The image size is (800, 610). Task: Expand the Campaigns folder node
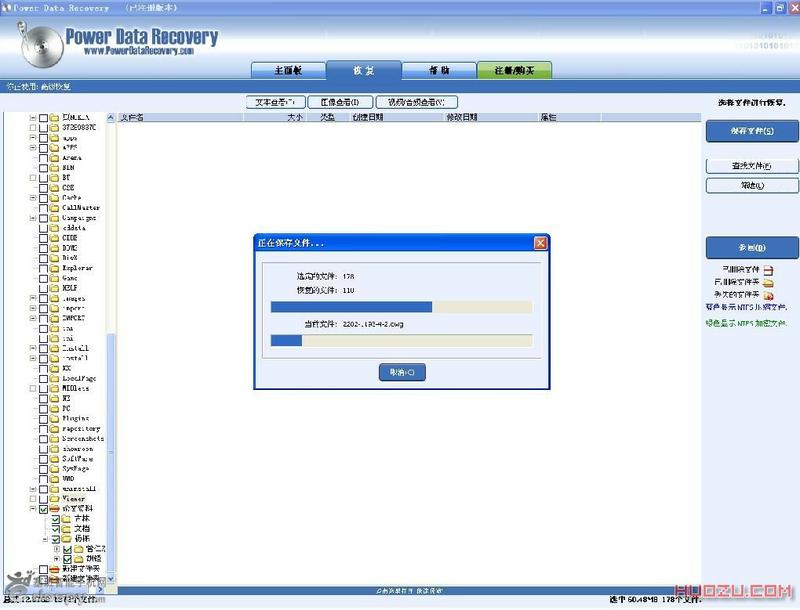[33, 218]
